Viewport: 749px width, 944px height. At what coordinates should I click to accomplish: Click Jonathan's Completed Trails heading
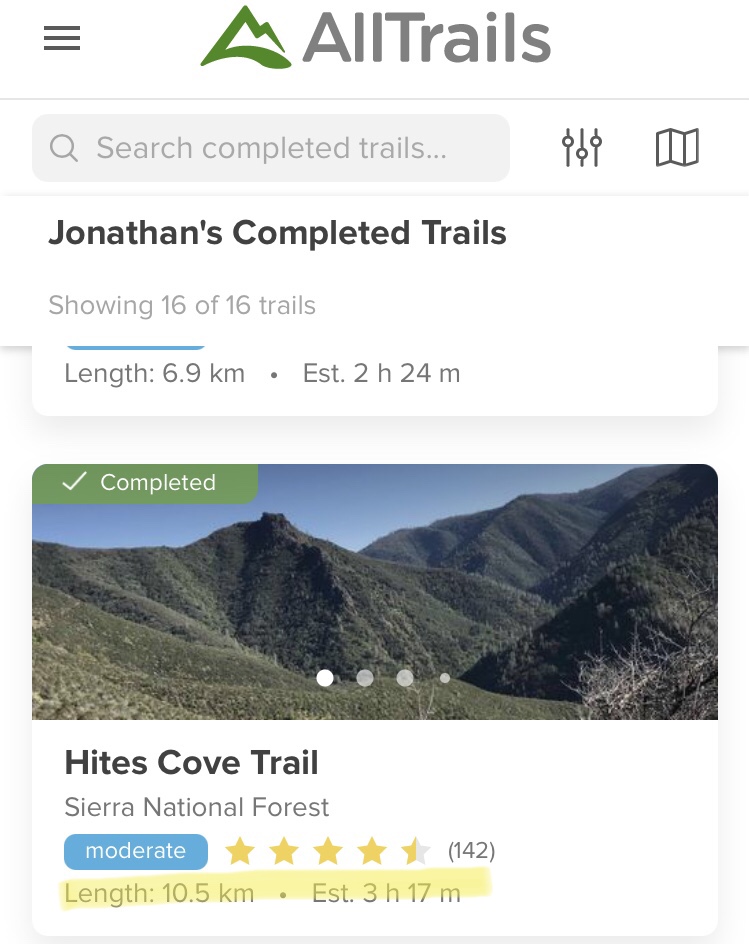(x=277, y=233)
